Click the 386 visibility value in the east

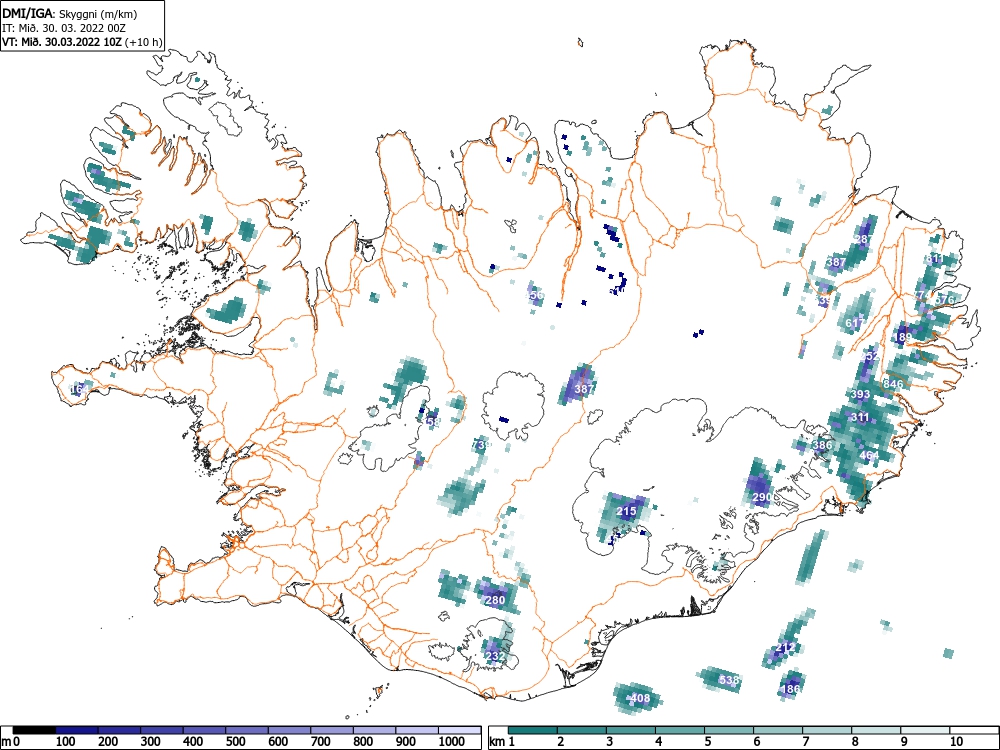click(x=822, y=445)
